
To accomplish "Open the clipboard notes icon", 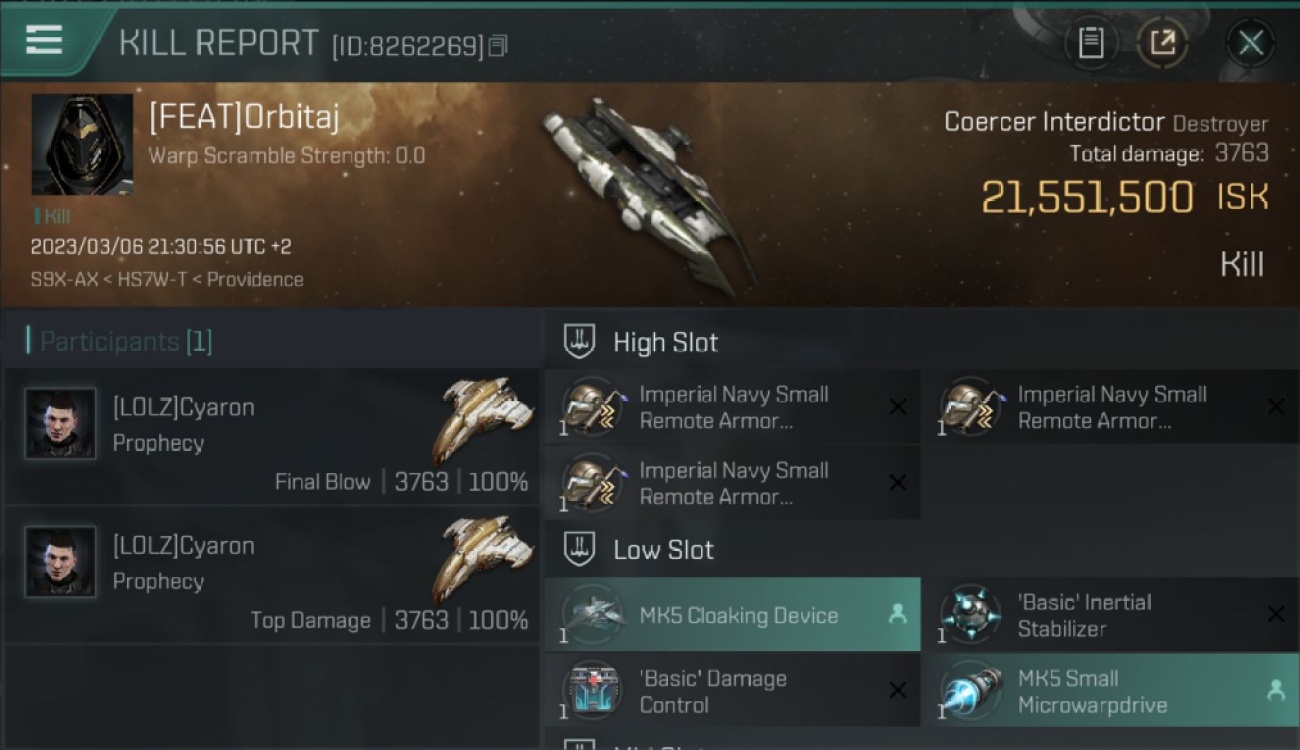I will coord(1091,43).
